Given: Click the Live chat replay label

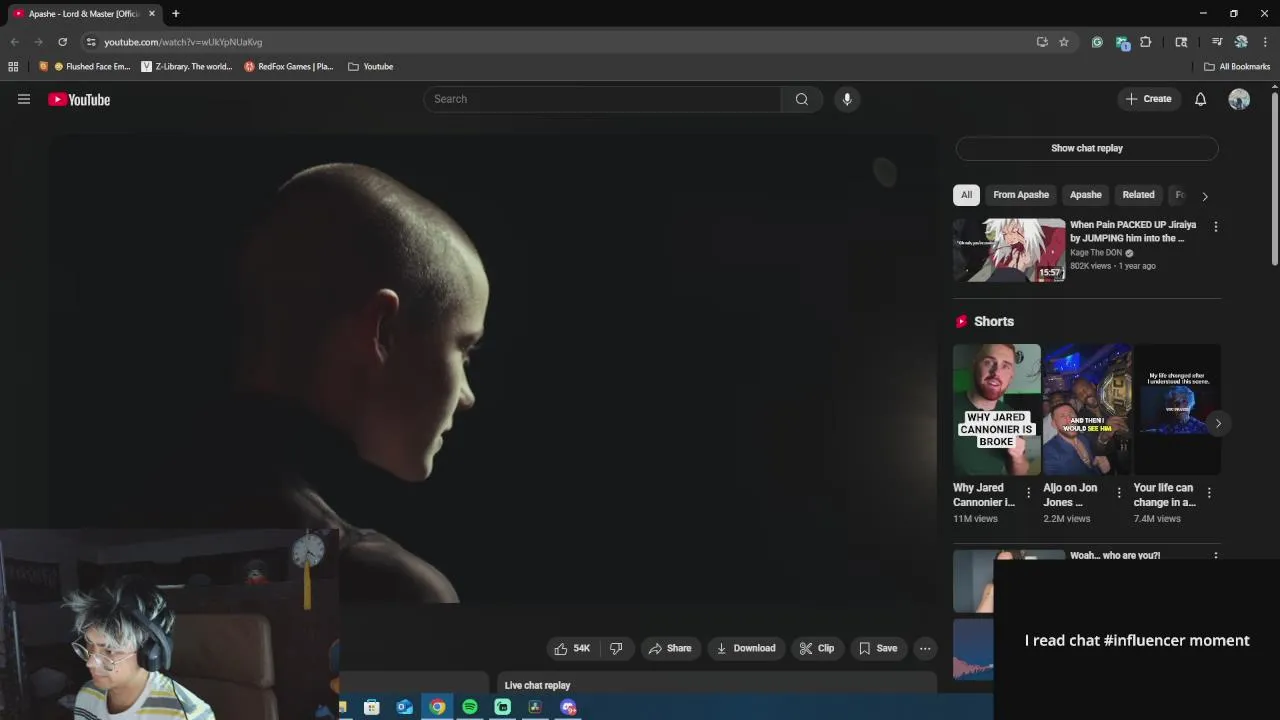Looking at the screenshot, I should point(537,685).
